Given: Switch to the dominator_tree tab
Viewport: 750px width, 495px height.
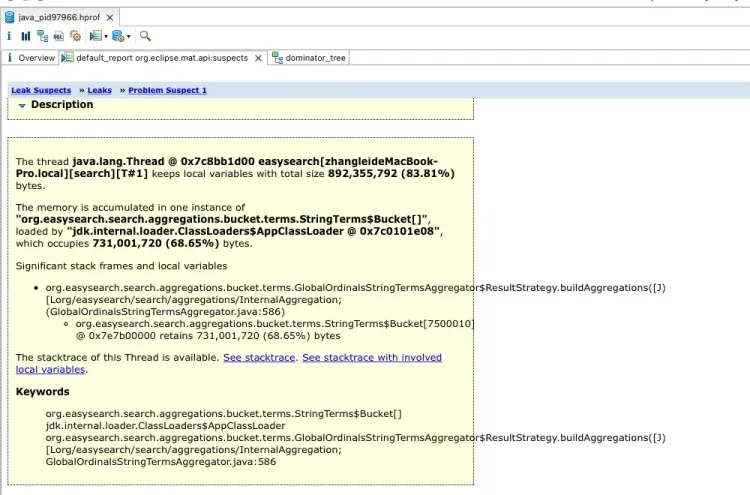Looking at the screenshot, I should point(309,58).
